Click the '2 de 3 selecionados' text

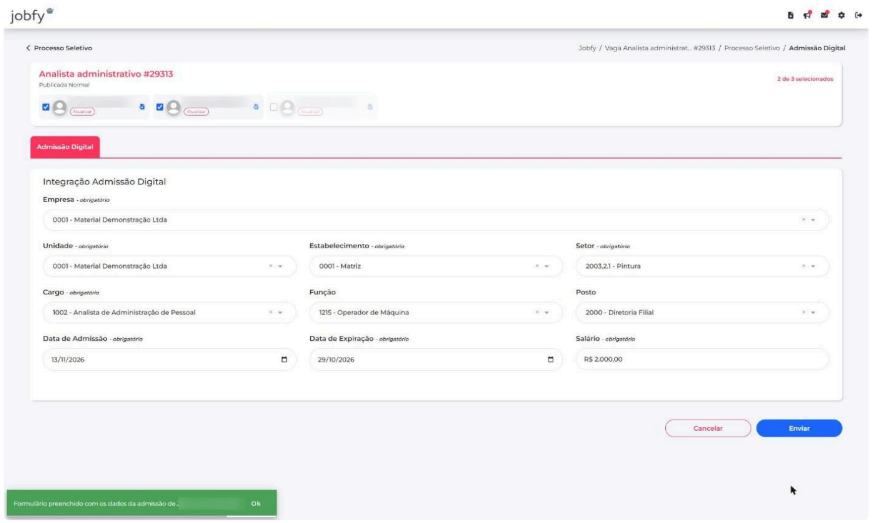pos(805,79)
